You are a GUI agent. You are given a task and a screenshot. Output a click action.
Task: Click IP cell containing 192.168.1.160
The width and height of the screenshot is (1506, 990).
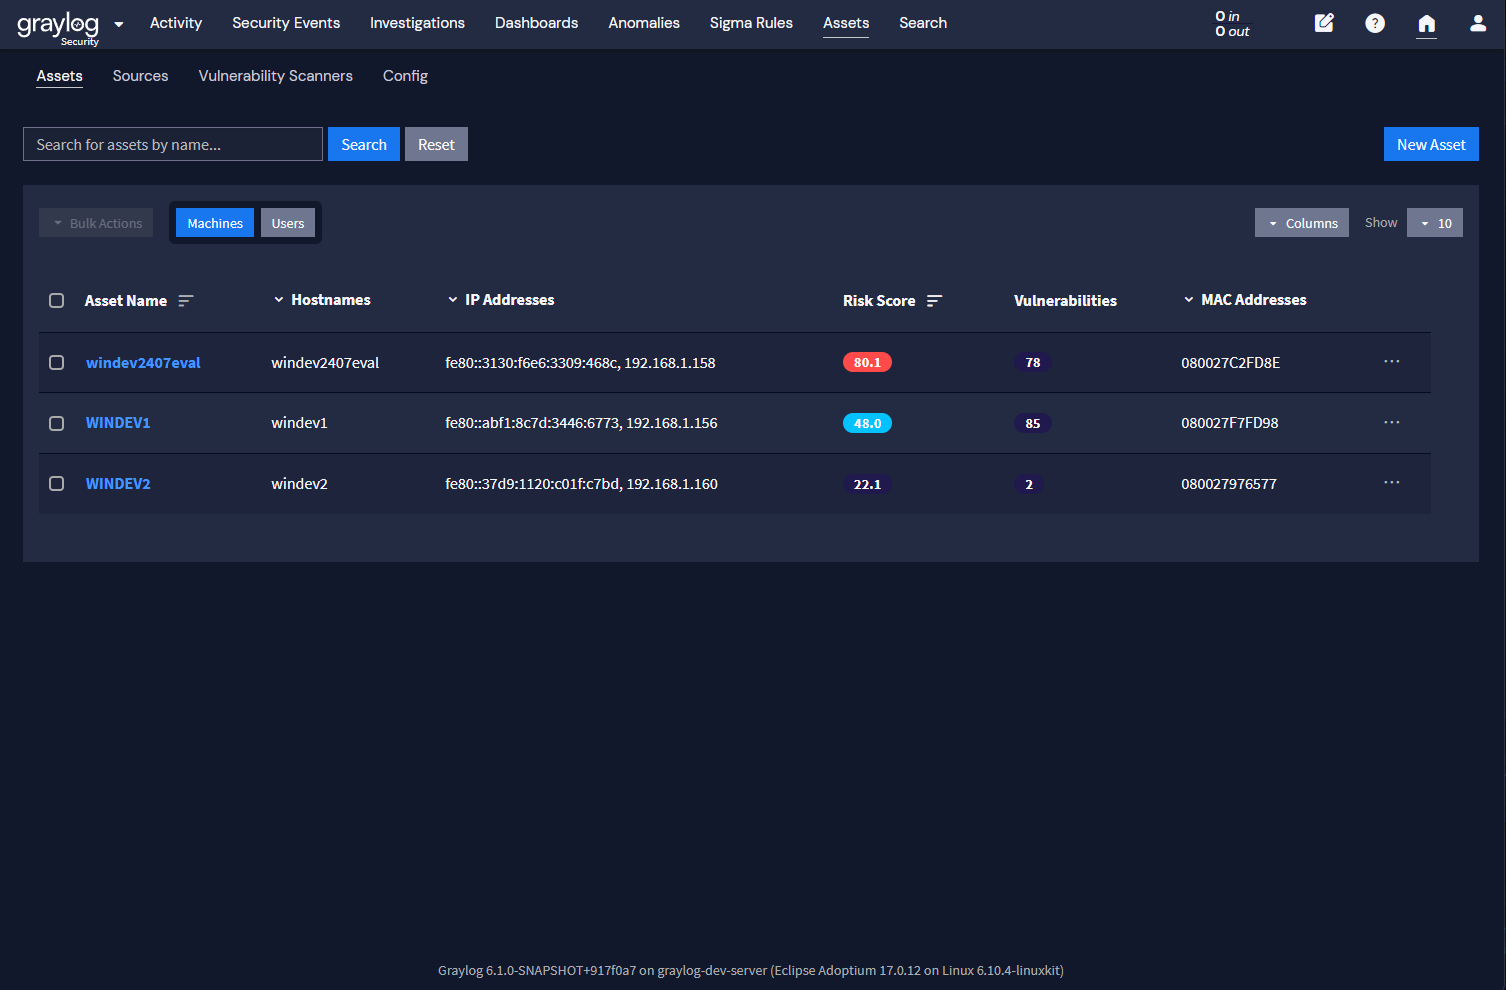click(x=581, y=484)
